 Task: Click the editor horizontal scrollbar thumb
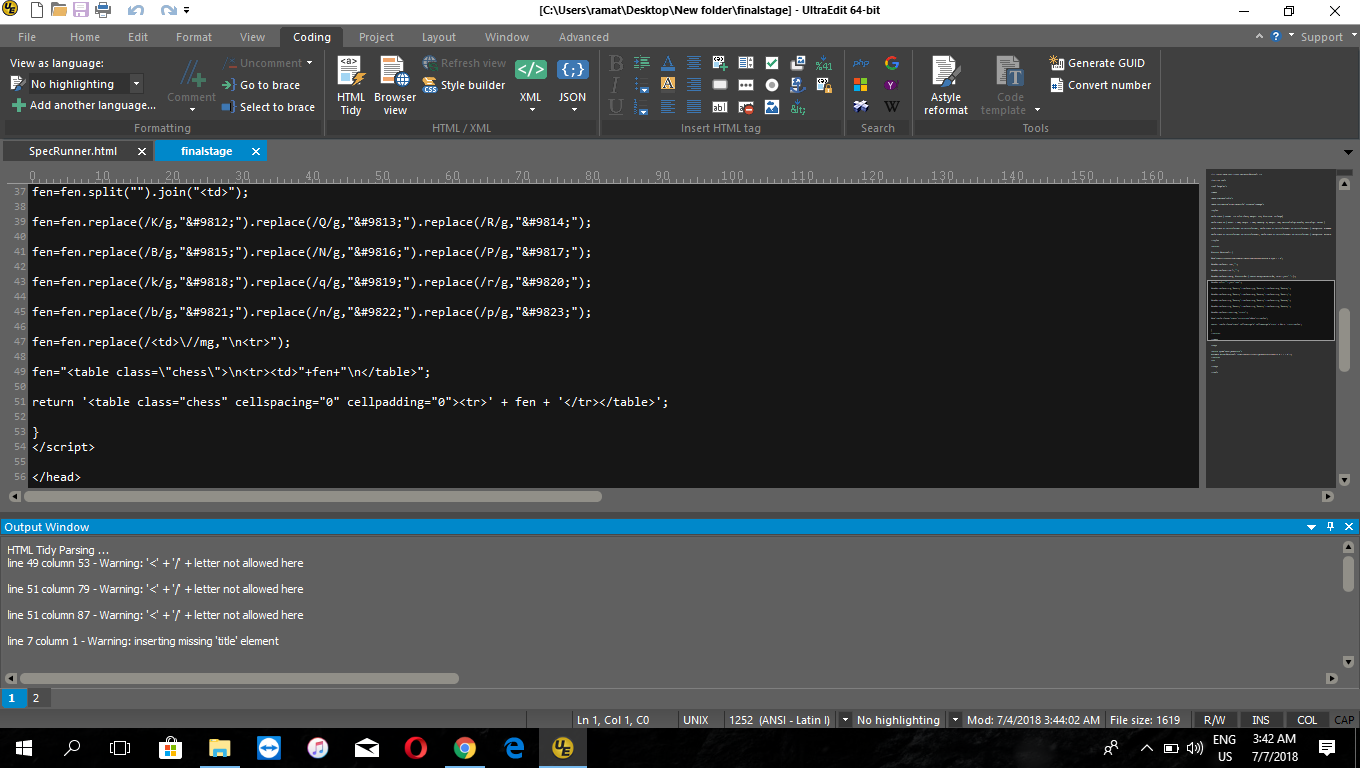[313, 496]
